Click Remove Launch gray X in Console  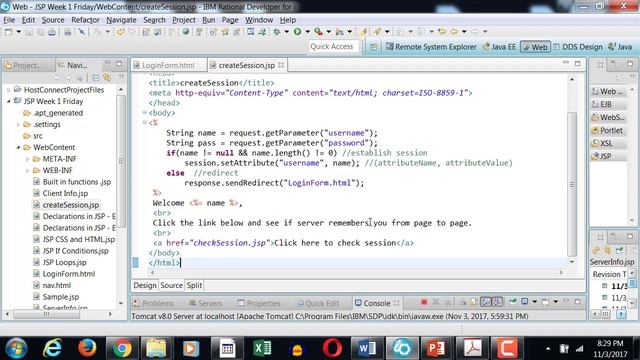[x=436, y=302]
